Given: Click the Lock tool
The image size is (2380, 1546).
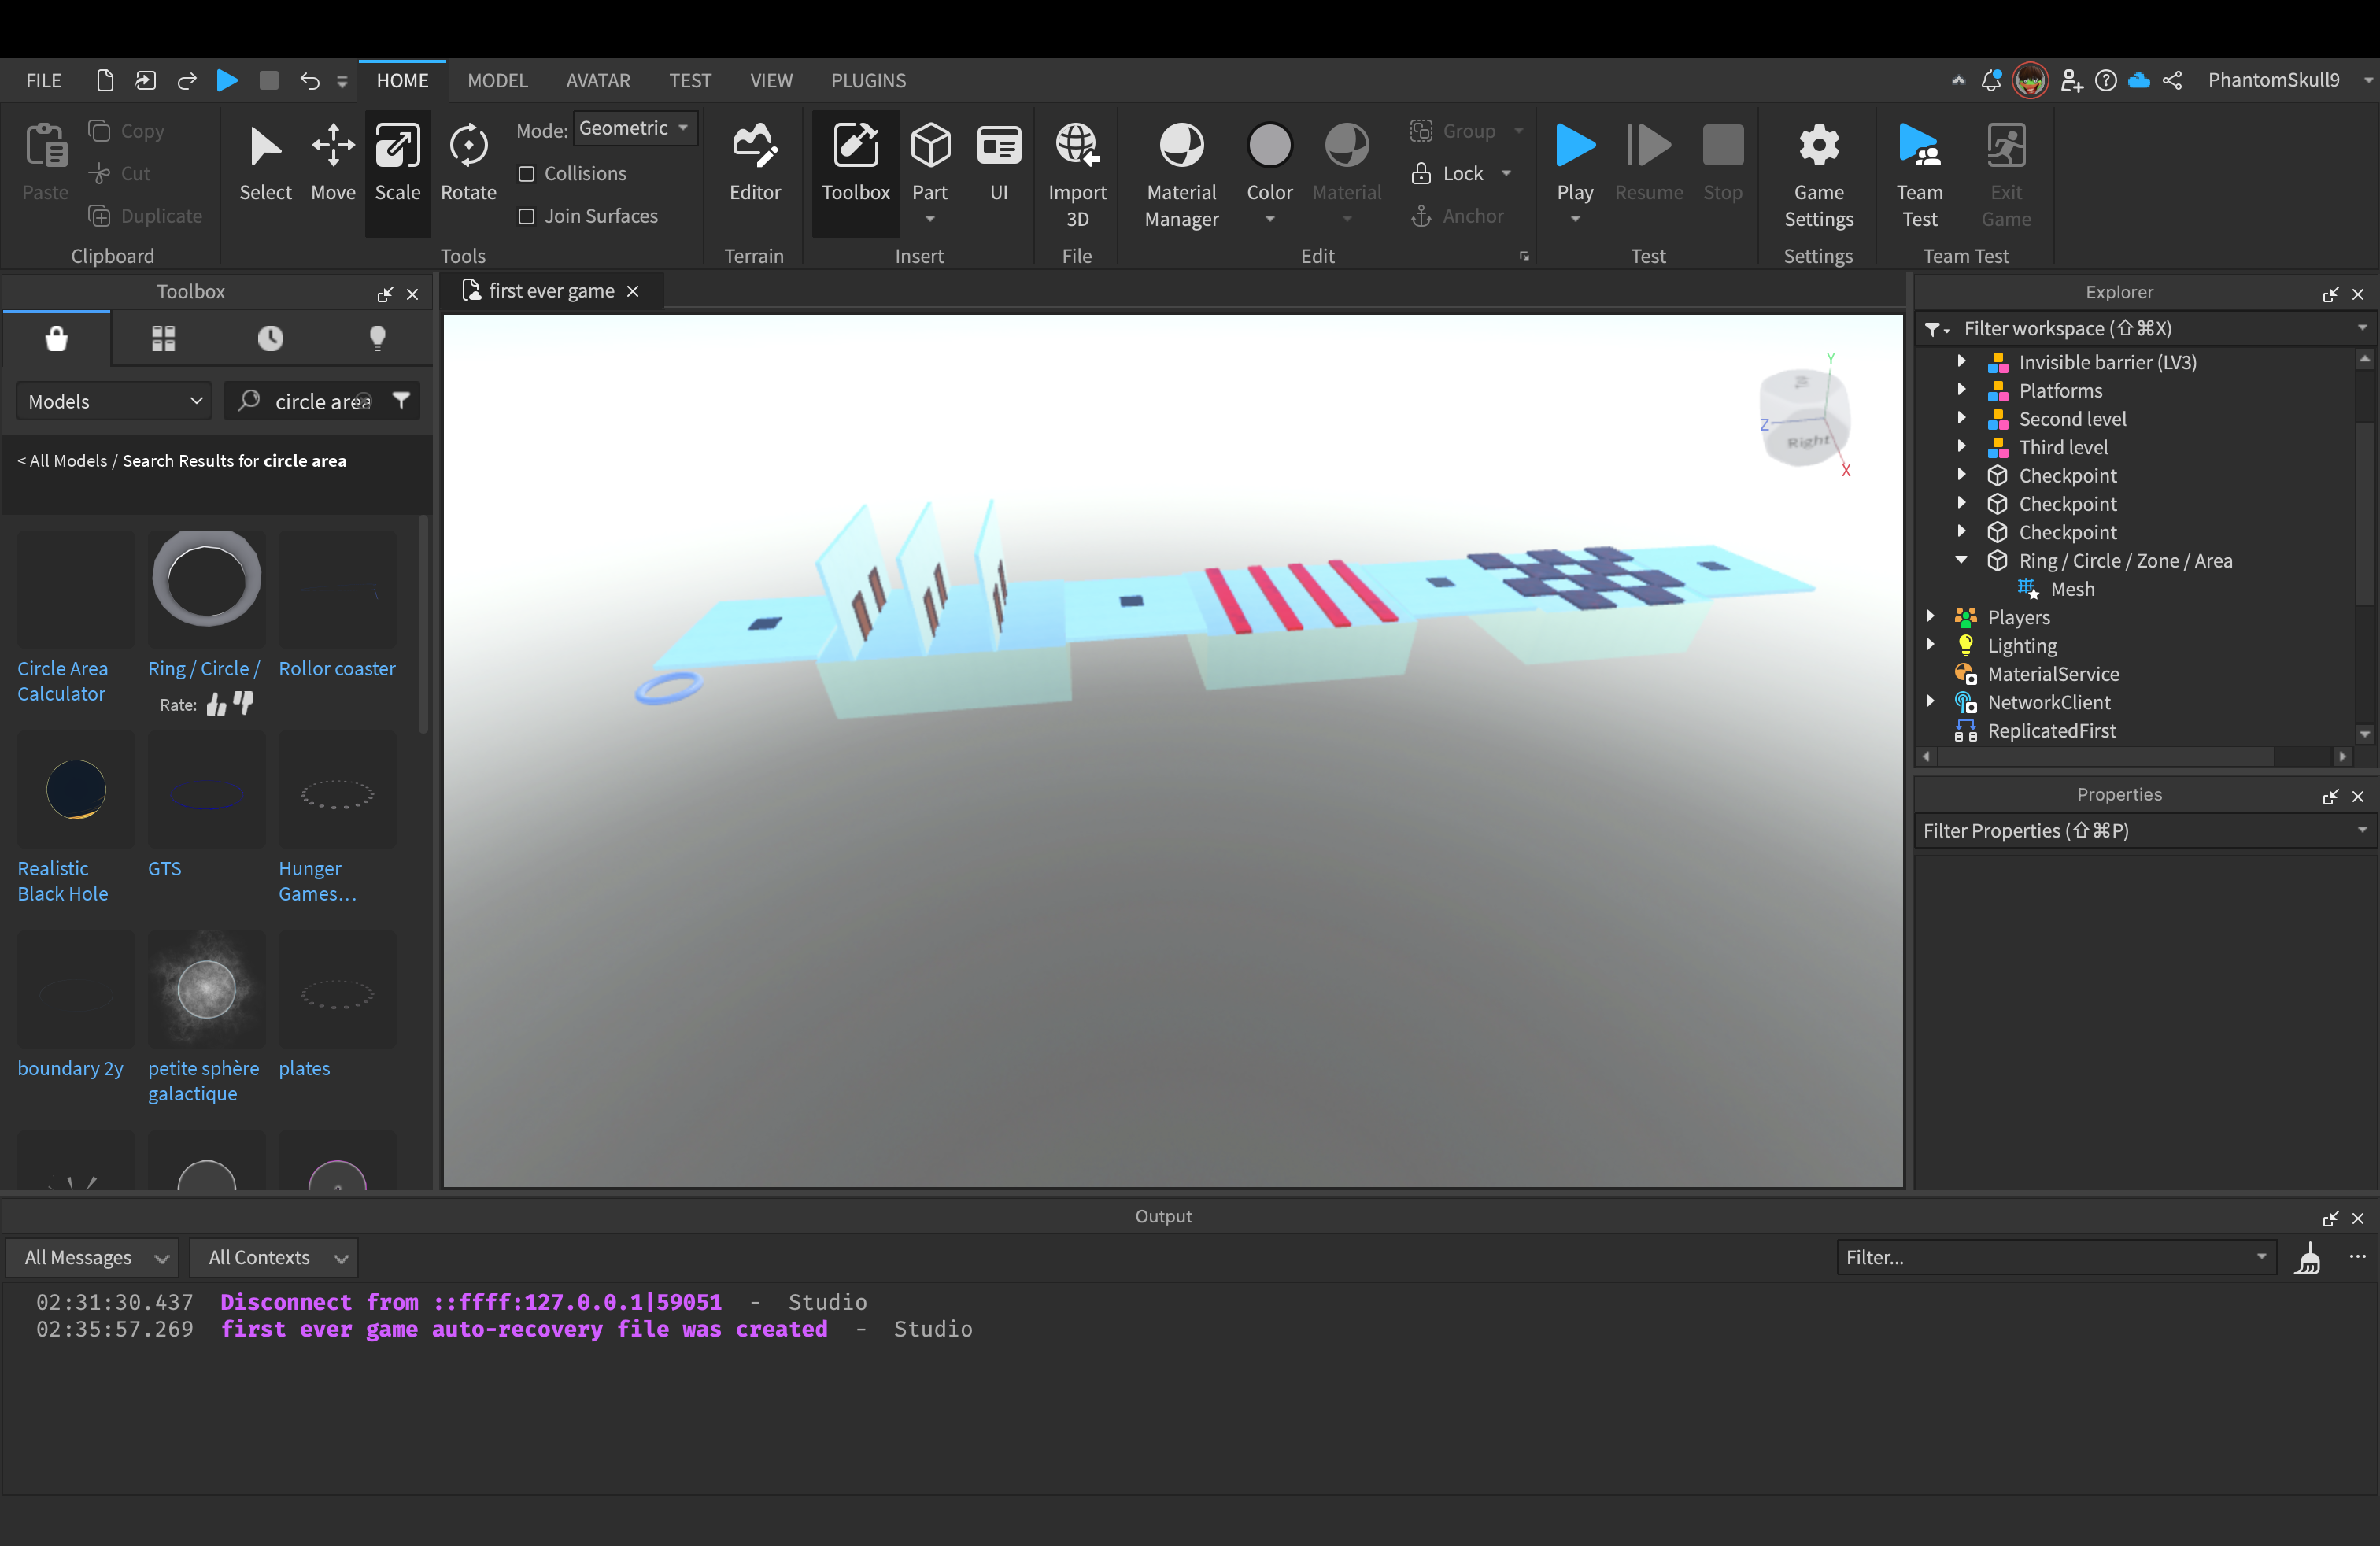Looking at the screenshot, I should click(1449, 174).
